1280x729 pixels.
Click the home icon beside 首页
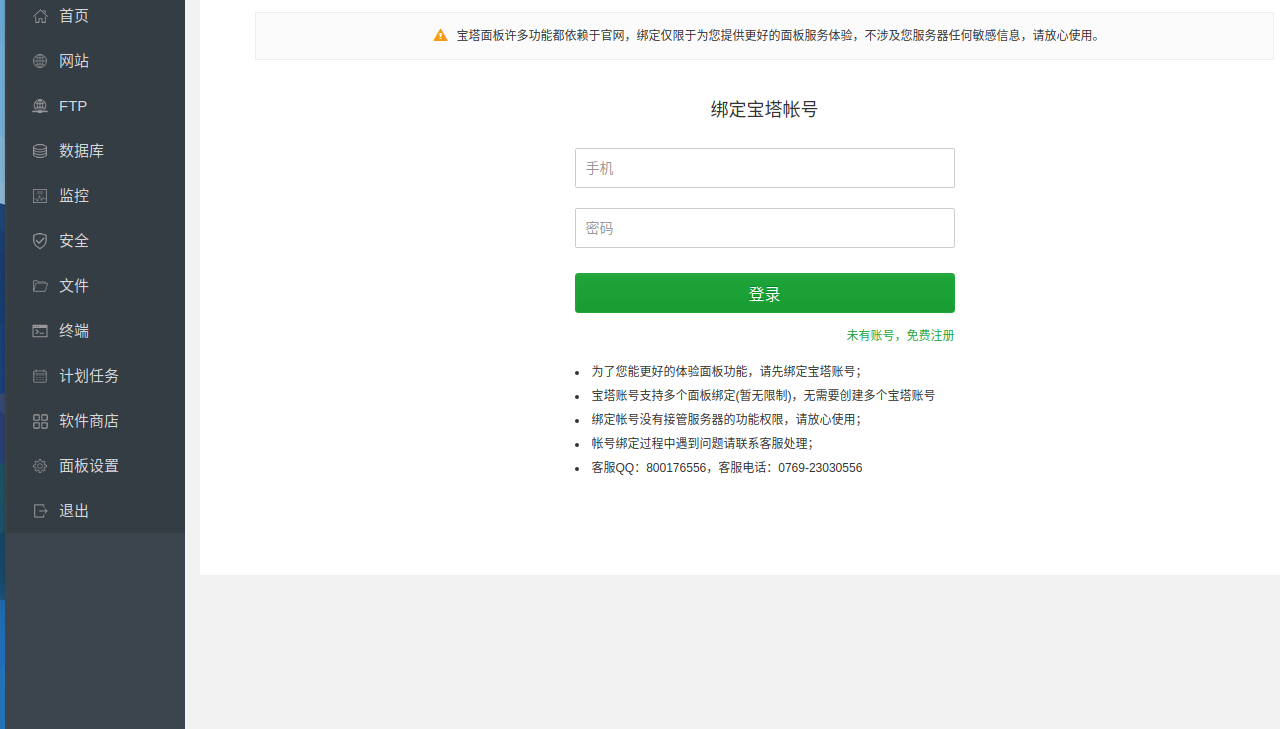point(40,16)
